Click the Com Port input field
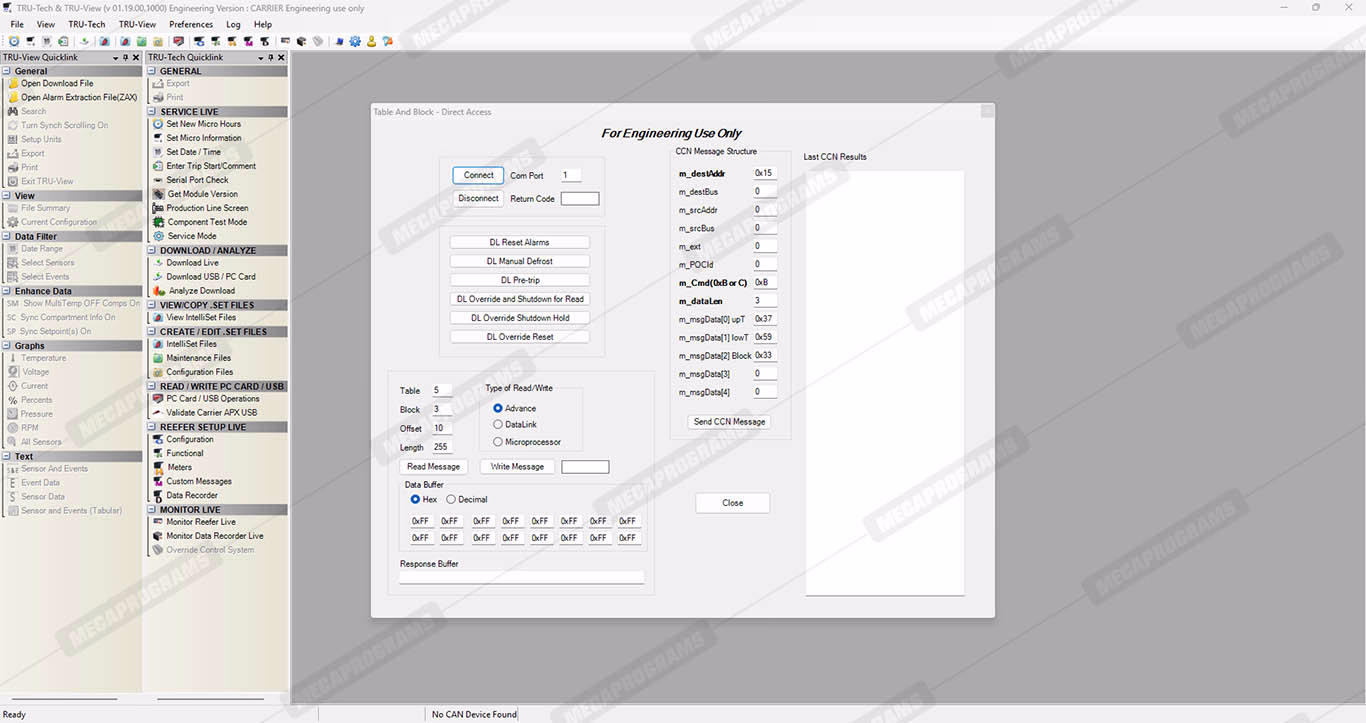Image resolution: width=1366 pixels, height=723 pixels. click(570, 176)
